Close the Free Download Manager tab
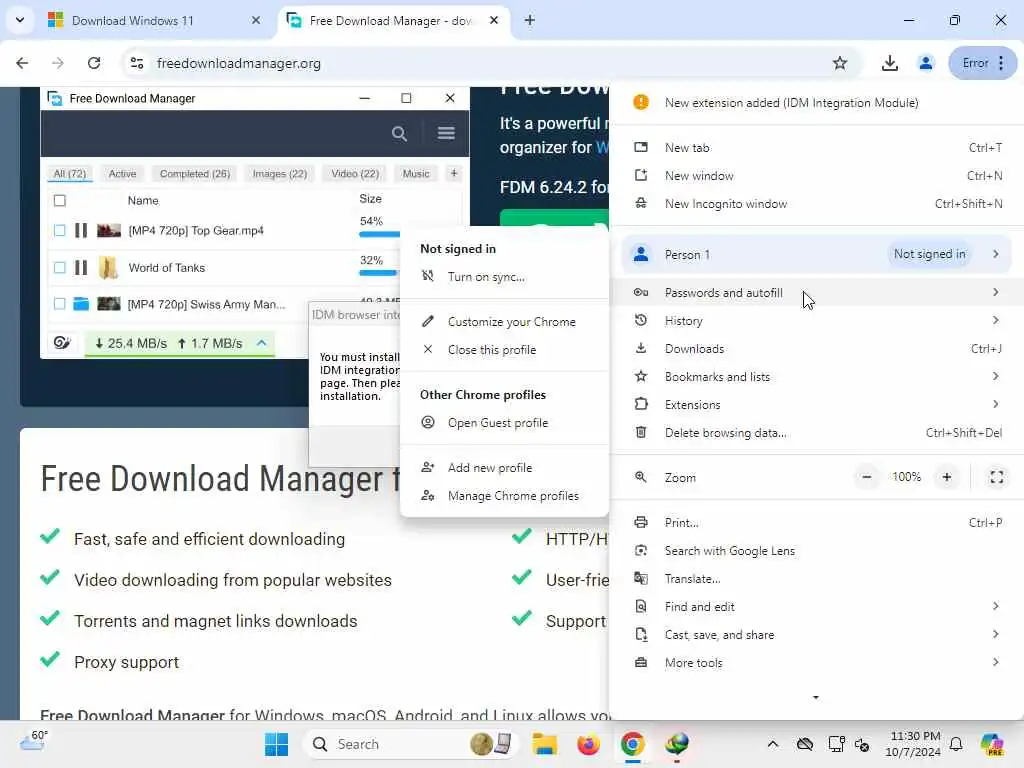 click(x=494, y=20)
